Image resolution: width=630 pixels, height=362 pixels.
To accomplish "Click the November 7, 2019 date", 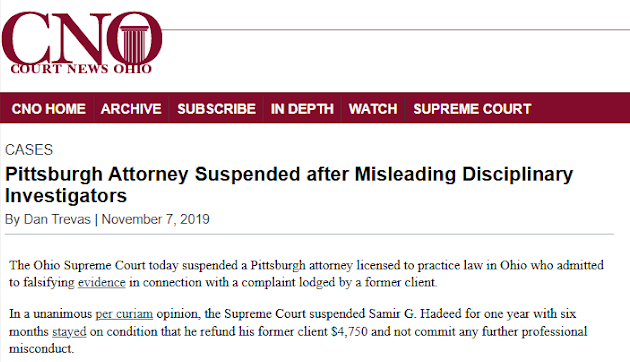I will [x=155, y=219].
